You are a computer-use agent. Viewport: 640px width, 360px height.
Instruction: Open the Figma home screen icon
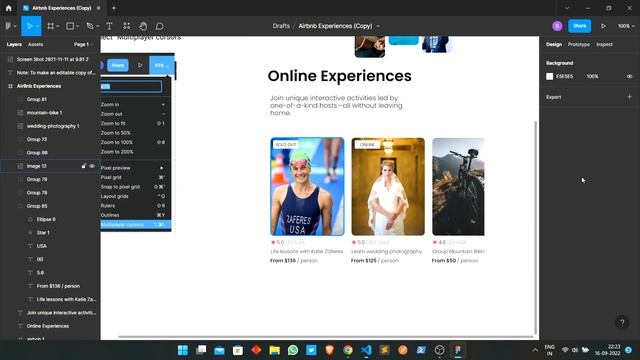pos(9,8)
